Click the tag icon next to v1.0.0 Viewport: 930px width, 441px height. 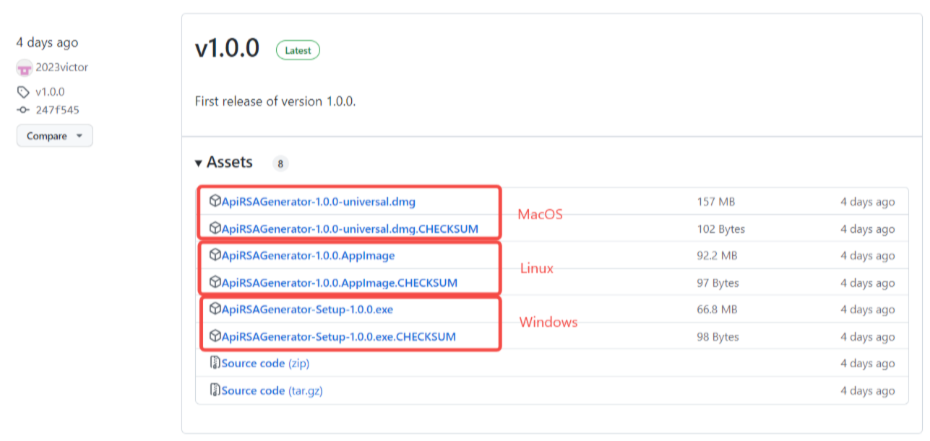tap(23, 92)
